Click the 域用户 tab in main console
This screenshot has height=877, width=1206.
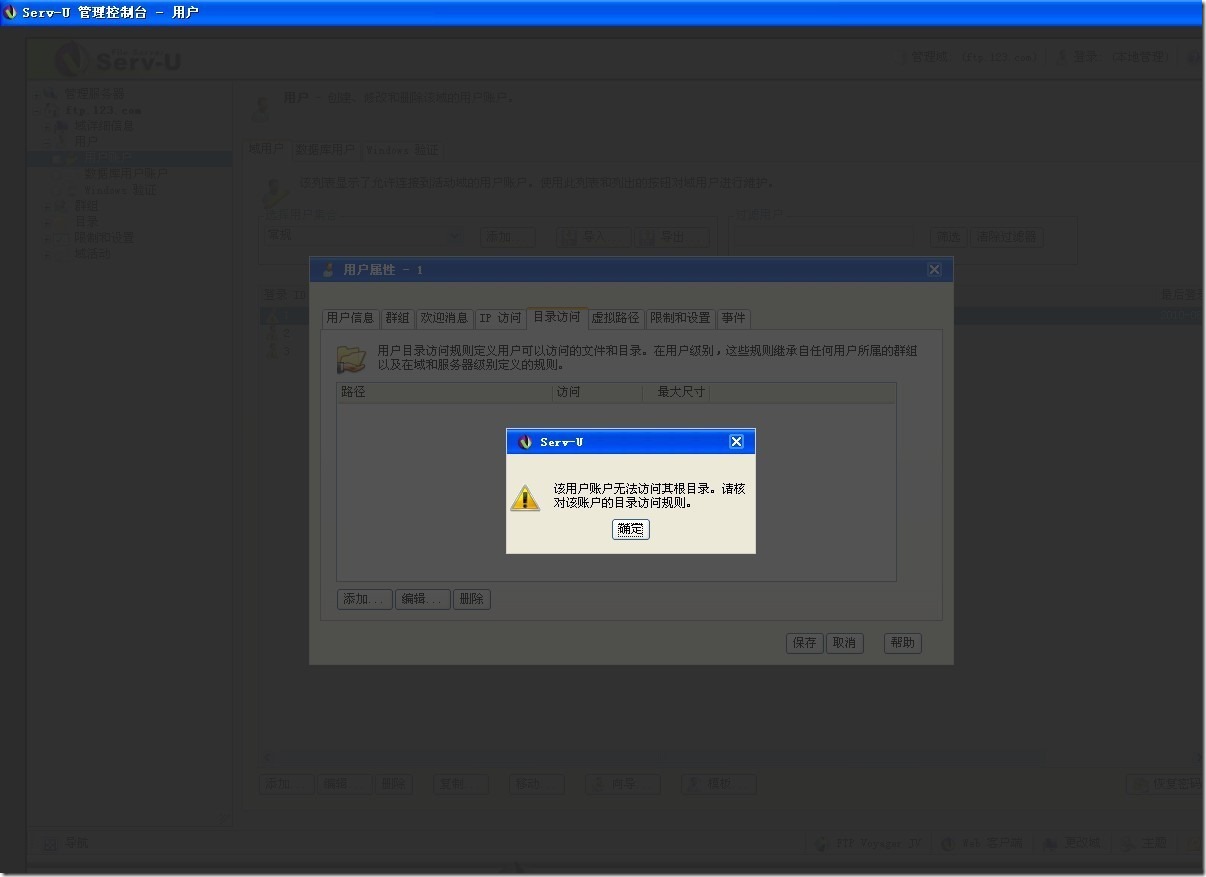266,149
